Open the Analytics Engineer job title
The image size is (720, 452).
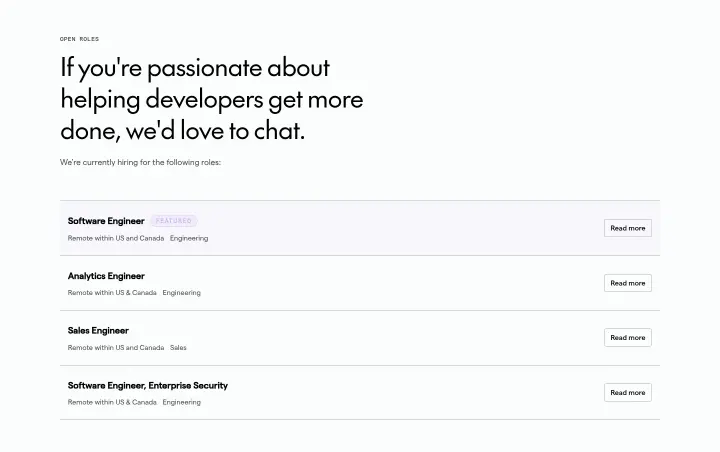tap(106, 276)
